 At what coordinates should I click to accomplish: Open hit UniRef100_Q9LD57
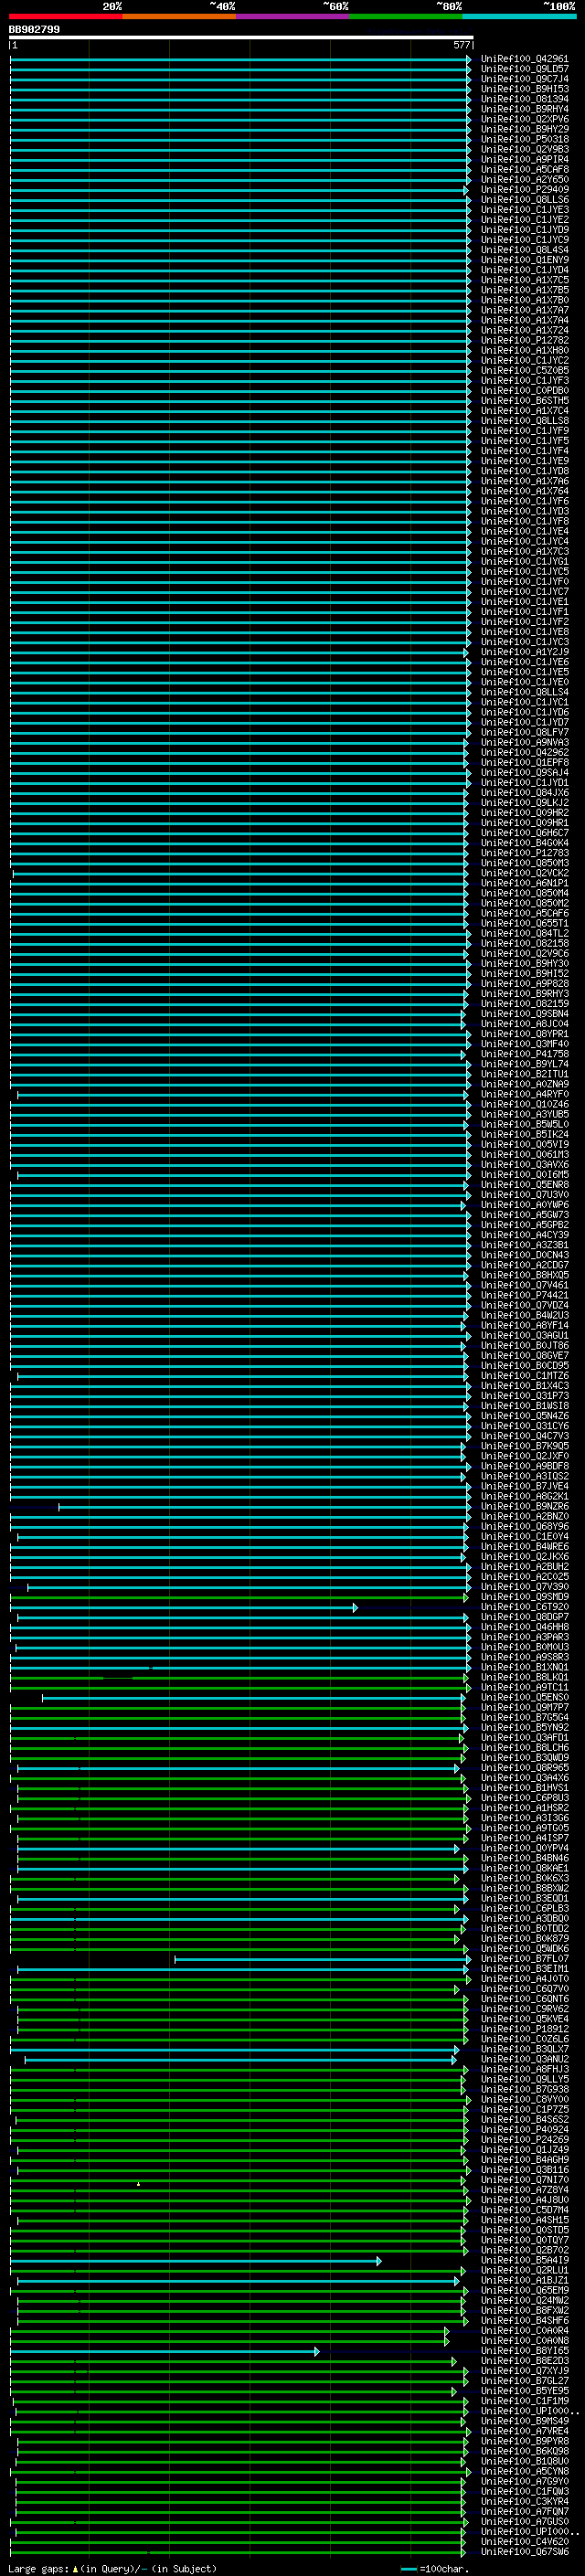(x=524, y=70)
